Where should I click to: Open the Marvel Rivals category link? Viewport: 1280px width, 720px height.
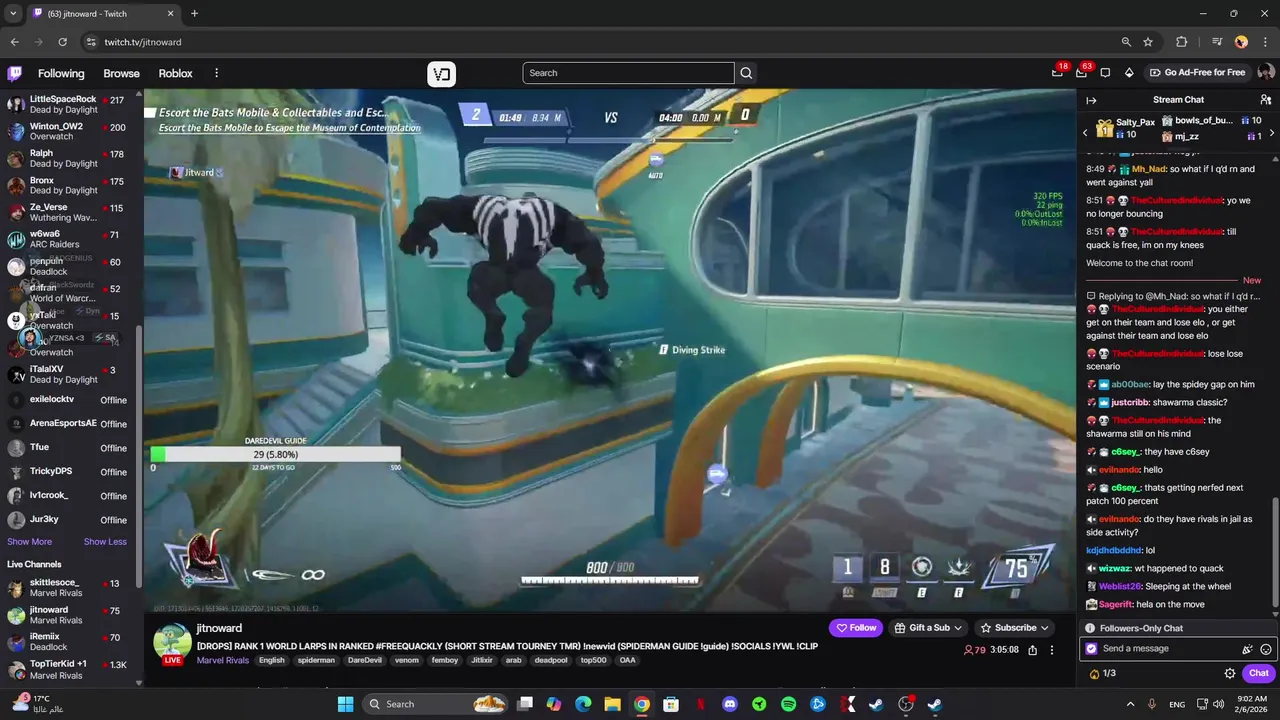point(223,661)
